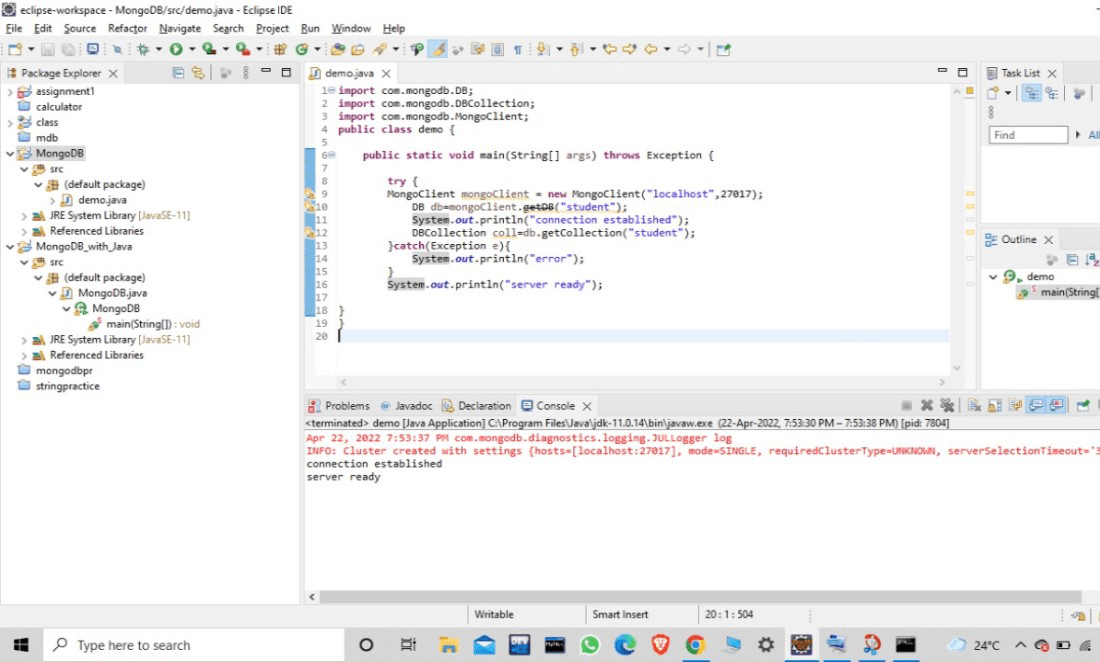This screenshot has height=662, width=1100.
Task: Collapse the MongoDB_with_Java project
Action: pyautogui.click(x=9, y=247)
